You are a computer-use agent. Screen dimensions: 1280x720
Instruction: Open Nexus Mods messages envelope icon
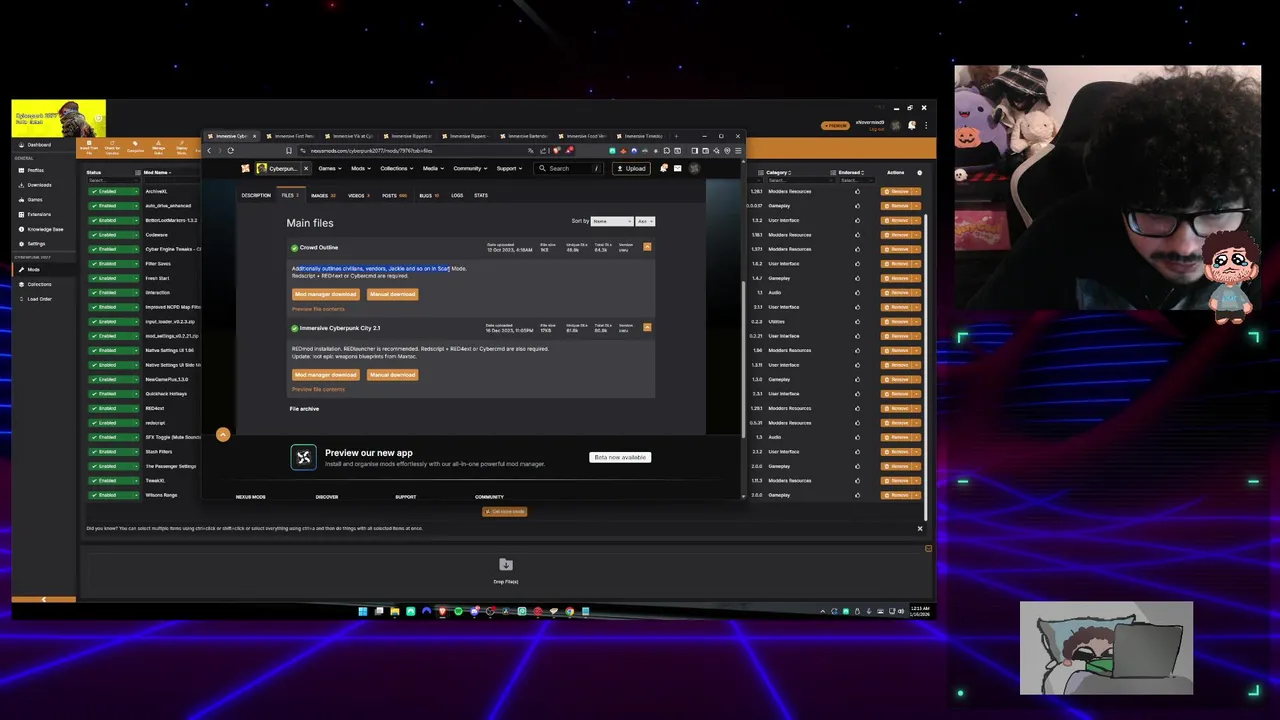point(677,168)
